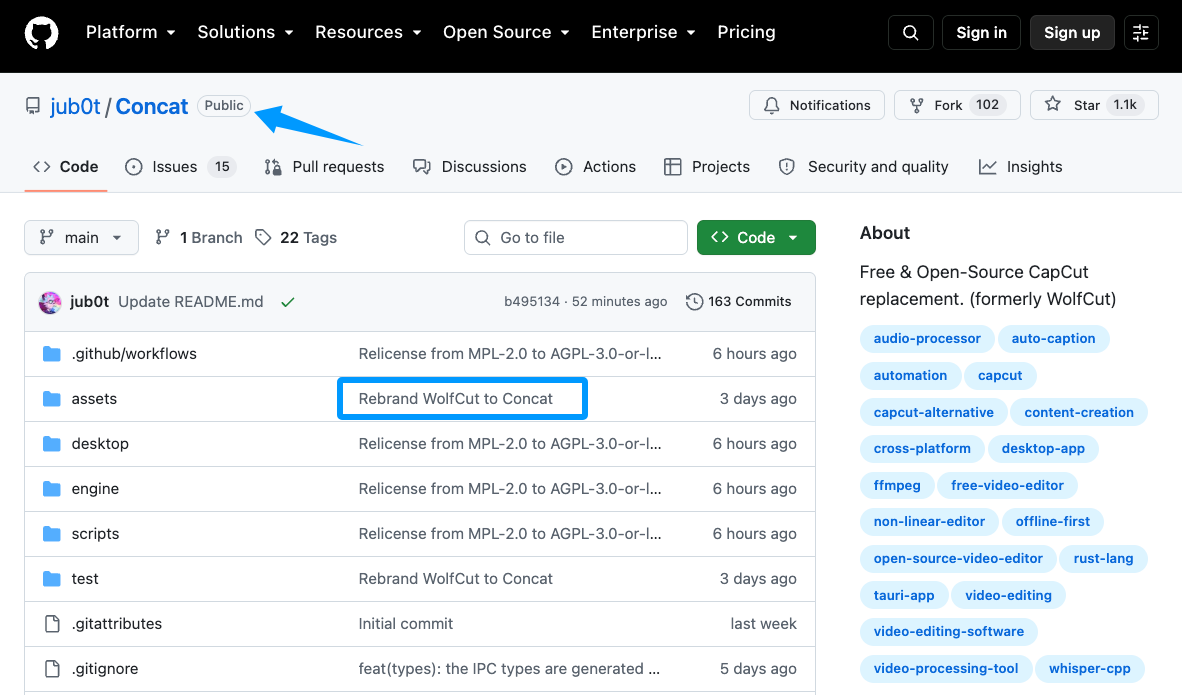The height and width of the screenshot is (695, 1182).
Task: Click jub0t author name in commit row
Action: 89,302
